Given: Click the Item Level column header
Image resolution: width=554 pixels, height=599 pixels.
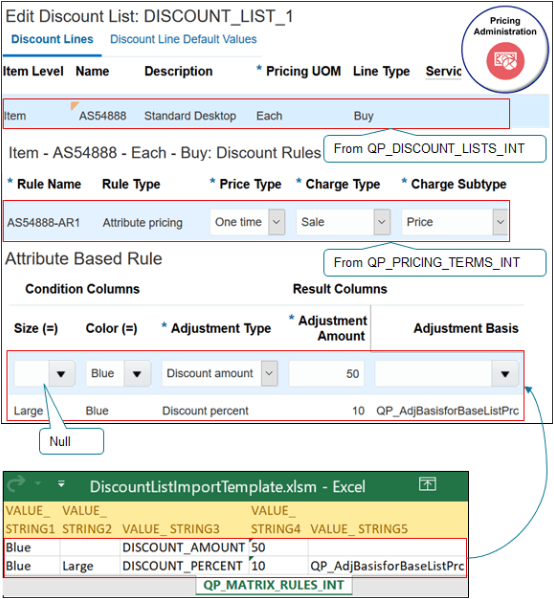Looking at the screenshot, I should [33, 71].
